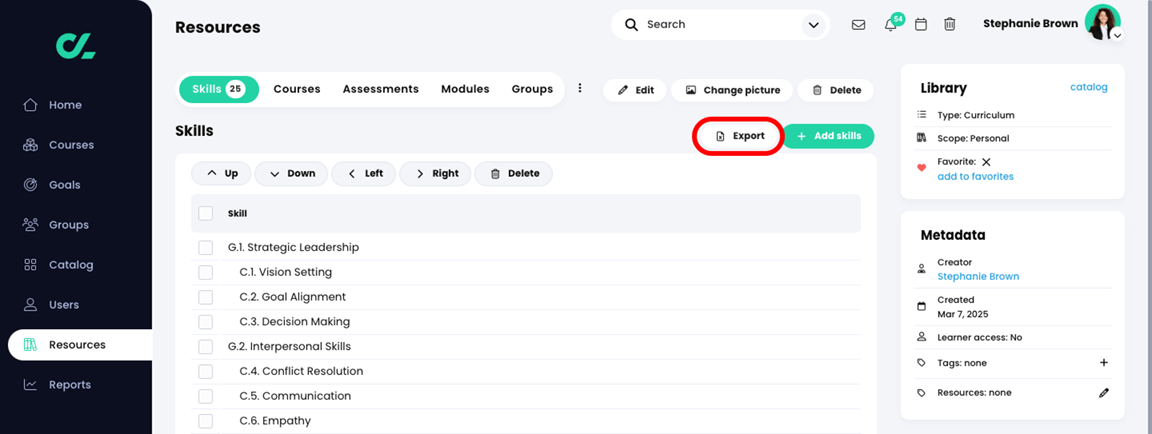Screen dimensions: 1152x434
Task: Click Stephanie Brown's profile avatar
Action: click(x=1102, y=22)
